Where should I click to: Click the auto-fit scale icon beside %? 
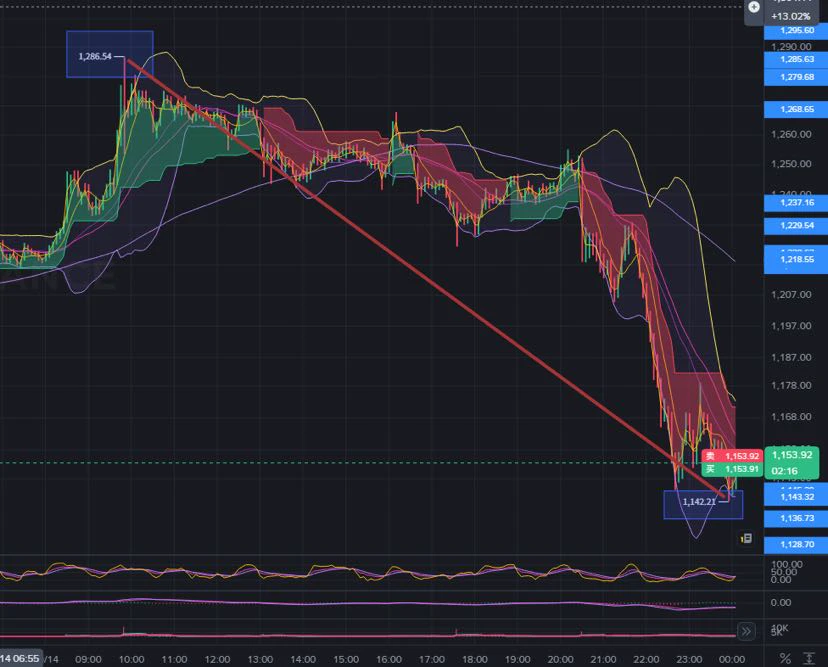tap(809, 659)
